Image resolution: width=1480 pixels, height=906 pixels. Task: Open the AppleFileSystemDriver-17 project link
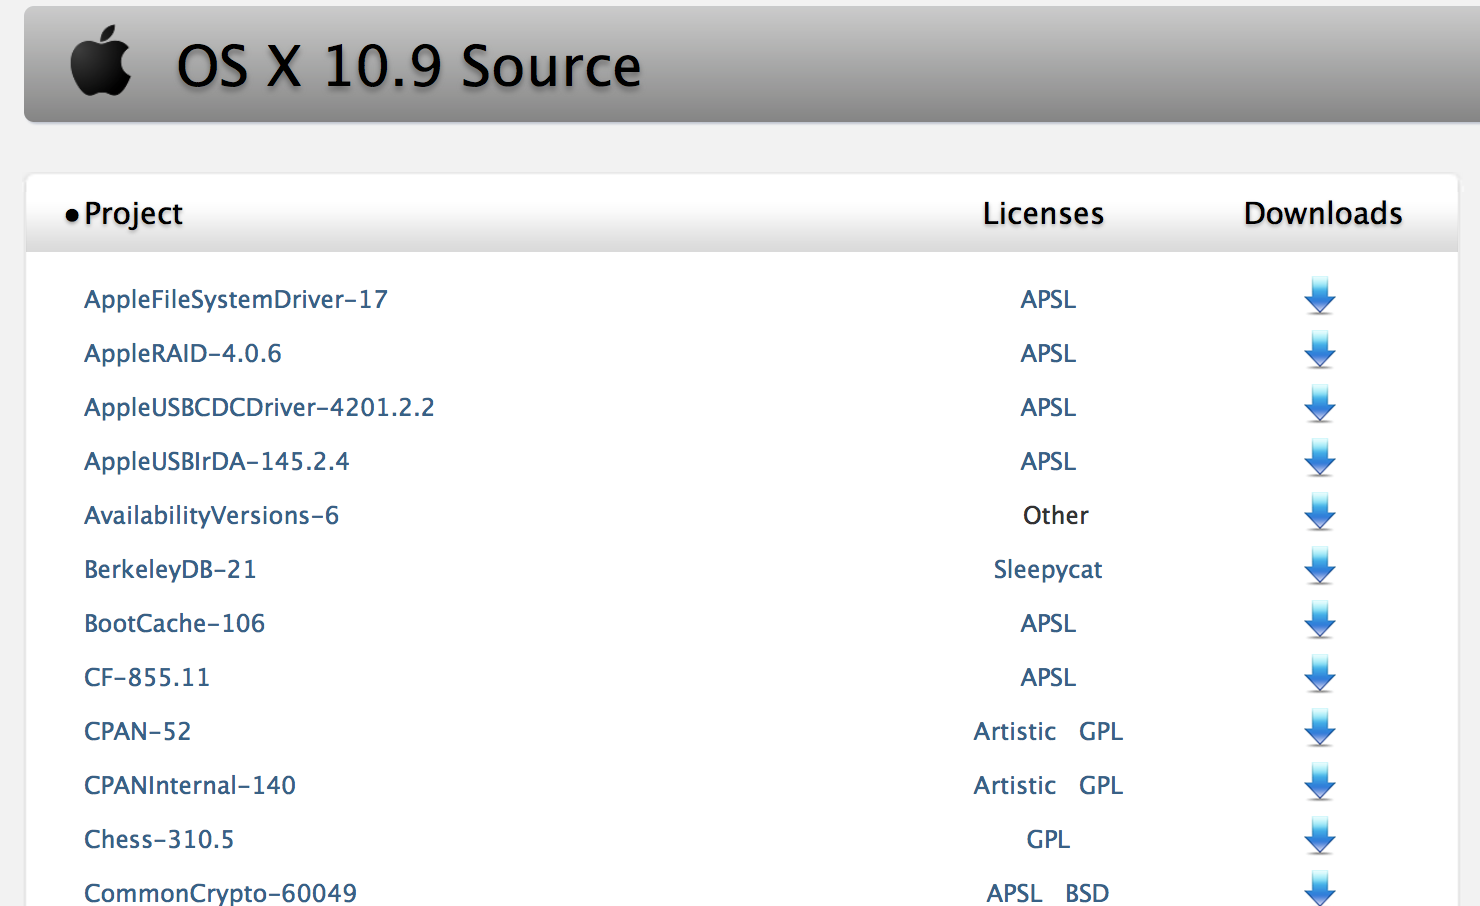point(236,299)
